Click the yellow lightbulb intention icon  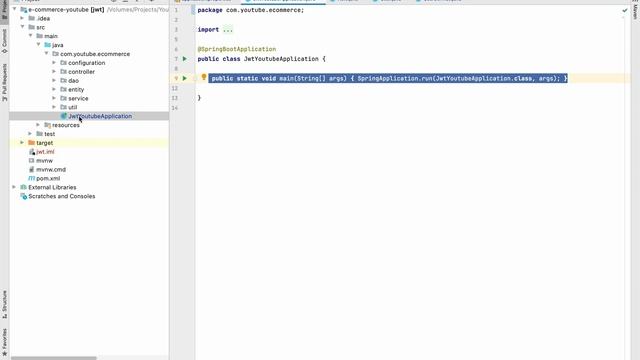[x=204, y=77]
